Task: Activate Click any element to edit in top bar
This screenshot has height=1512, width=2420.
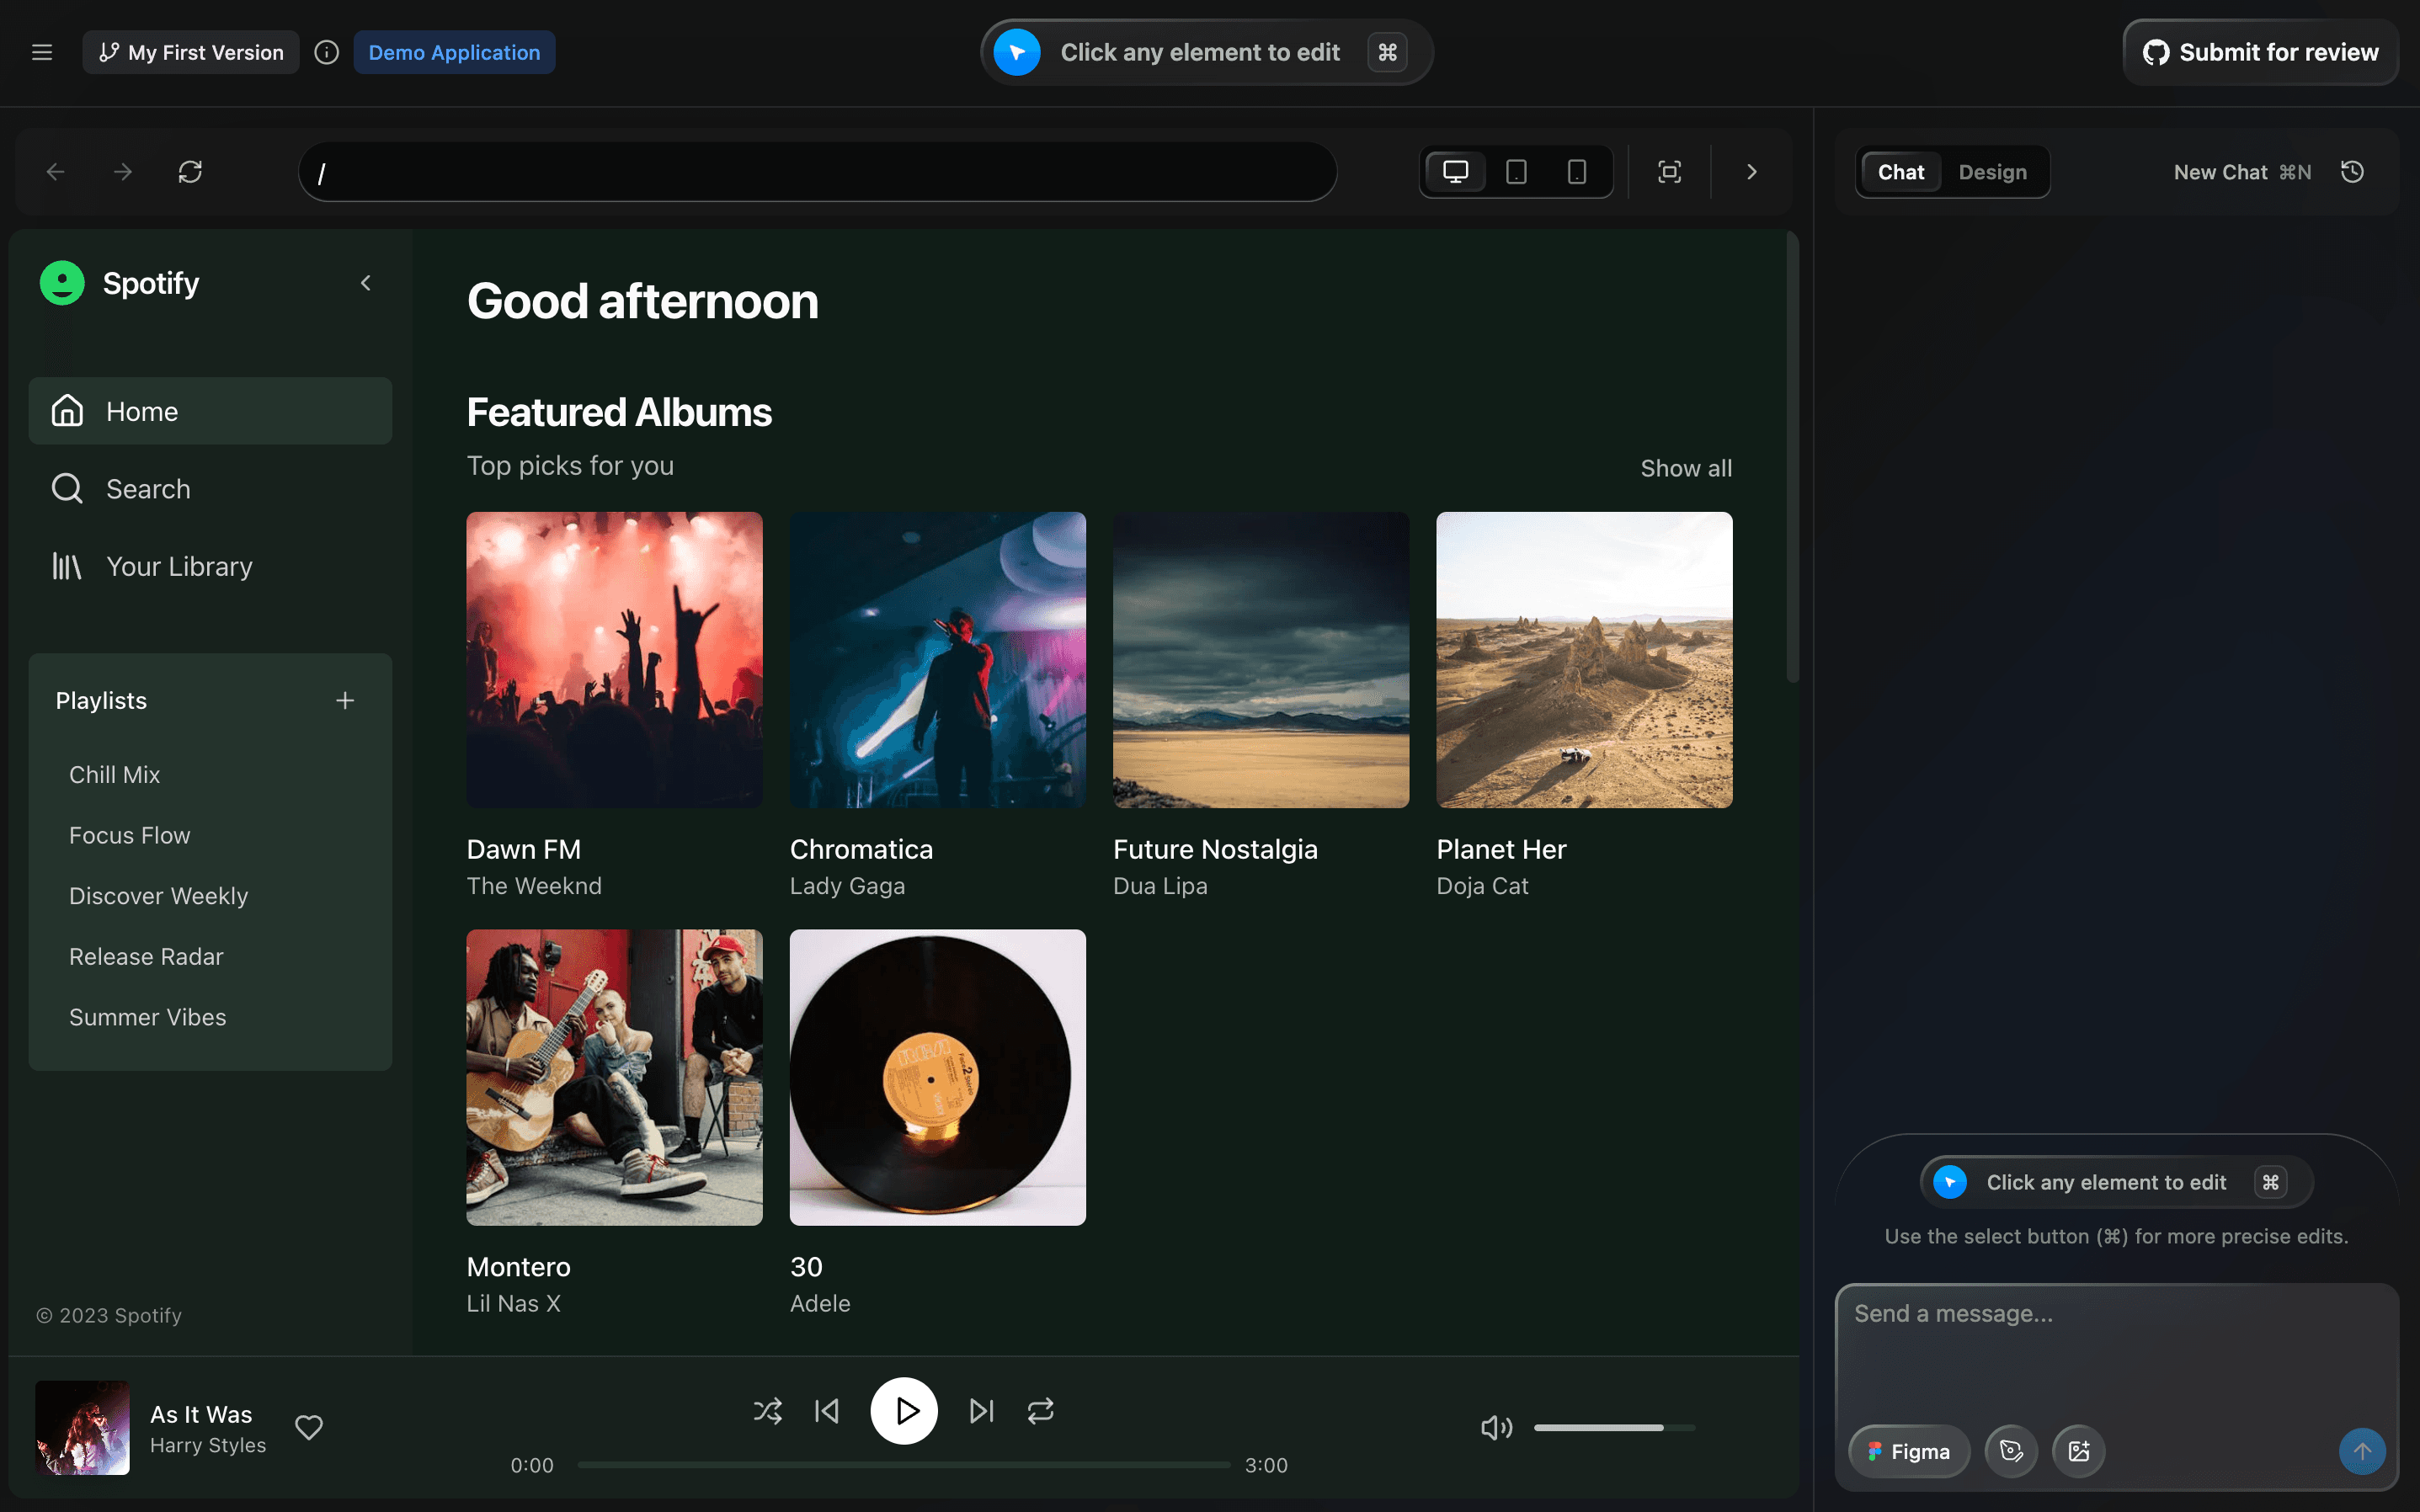Action: point(1206,52)
